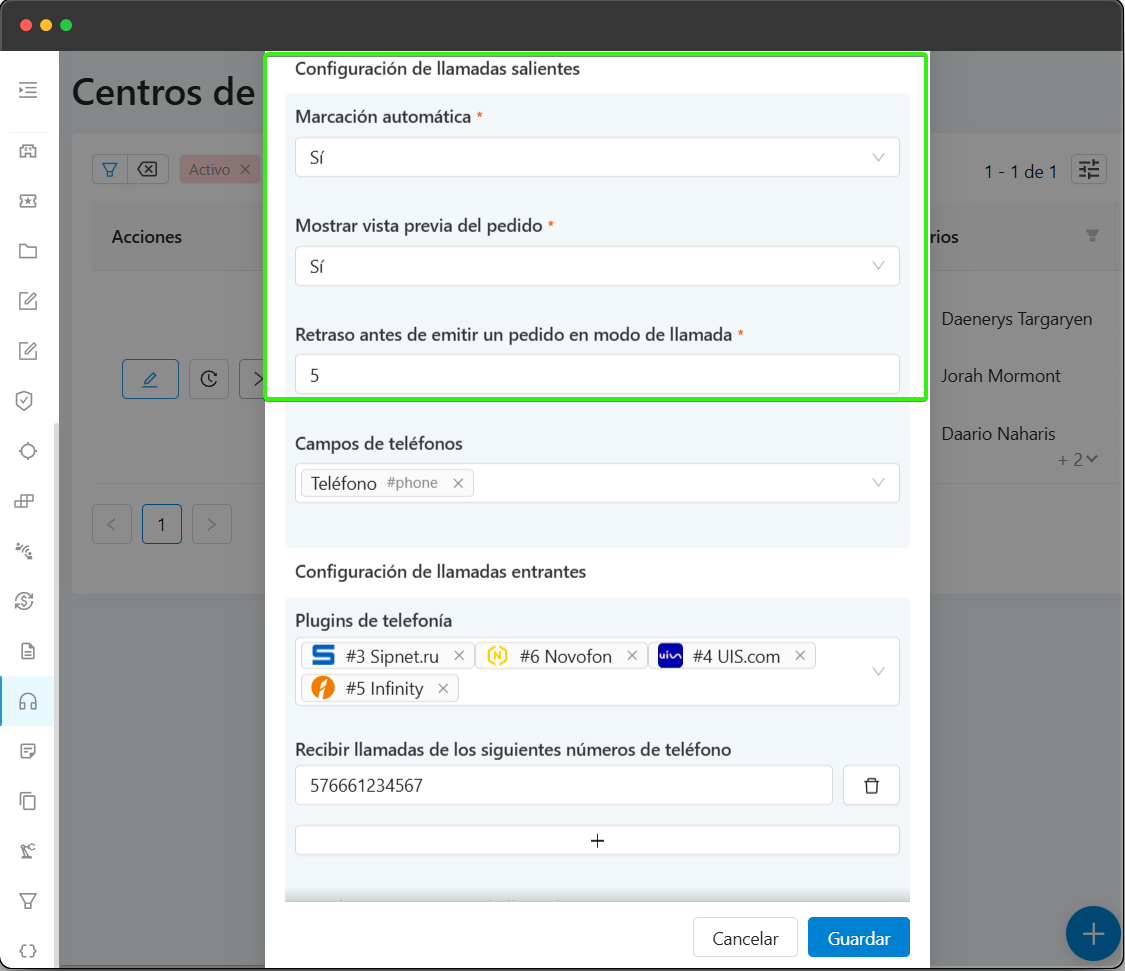This screenshot has height=971, width=1125.
Task: Open the filter funnel icon in toolbar
Action: [x=110, y=170]
